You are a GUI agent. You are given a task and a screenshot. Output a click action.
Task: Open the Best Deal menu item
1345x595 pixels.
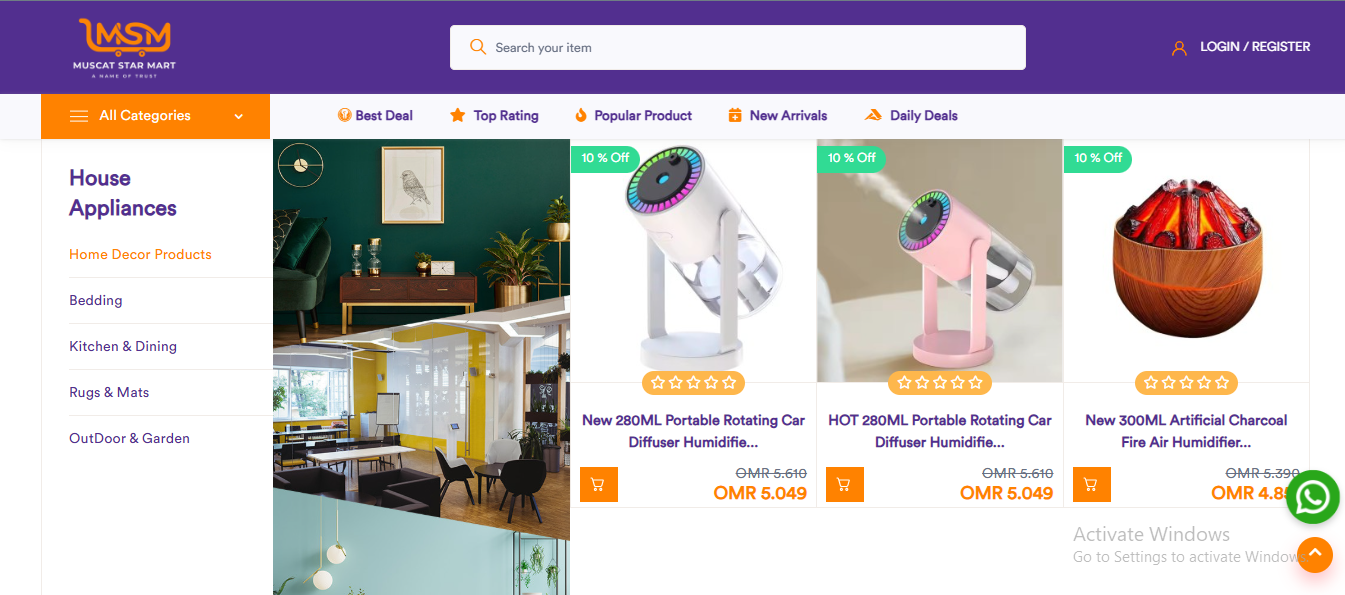[x=375, y=116]
